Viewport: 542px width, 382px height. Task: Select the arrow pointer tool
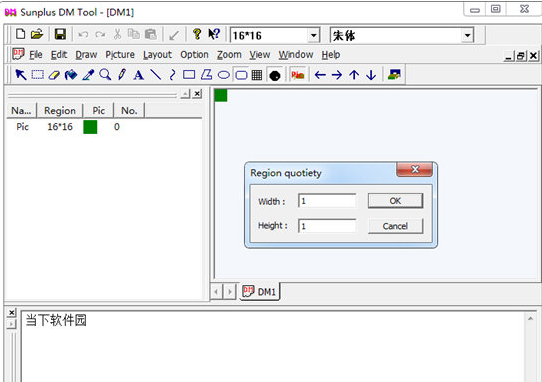21,74
